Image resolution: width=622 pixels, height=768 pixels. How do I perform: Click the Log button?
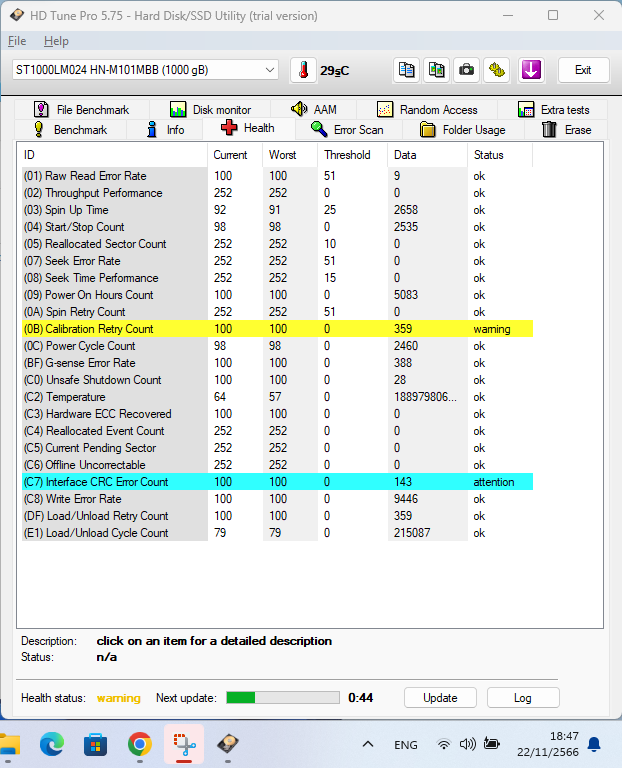pyautogui.click(x=523, y=697)
